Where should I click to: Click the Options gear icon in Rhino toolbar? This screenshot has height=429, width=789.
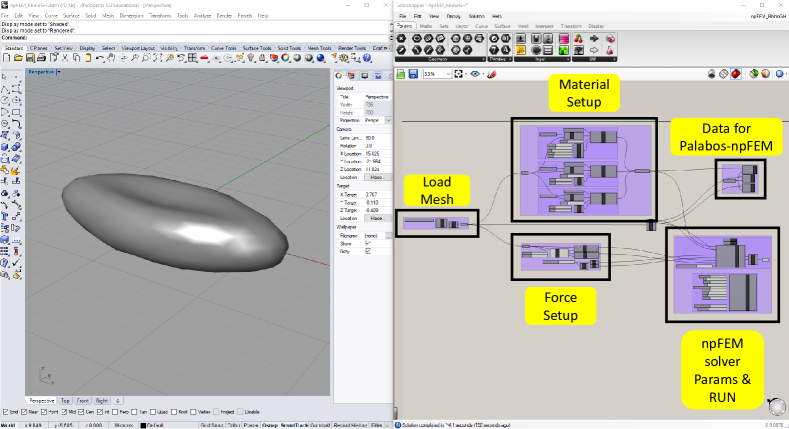[344, 58]
